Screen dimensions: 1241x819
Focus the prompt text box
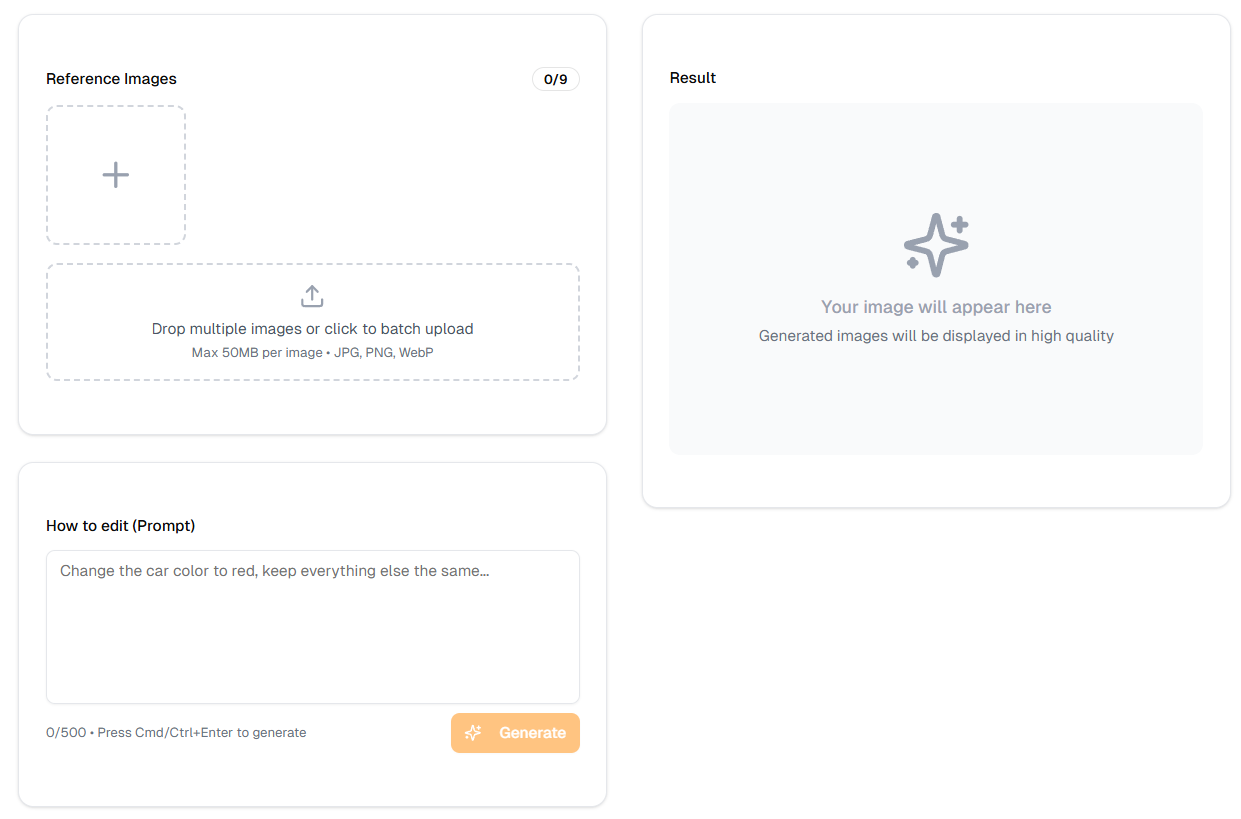(312, 640)
